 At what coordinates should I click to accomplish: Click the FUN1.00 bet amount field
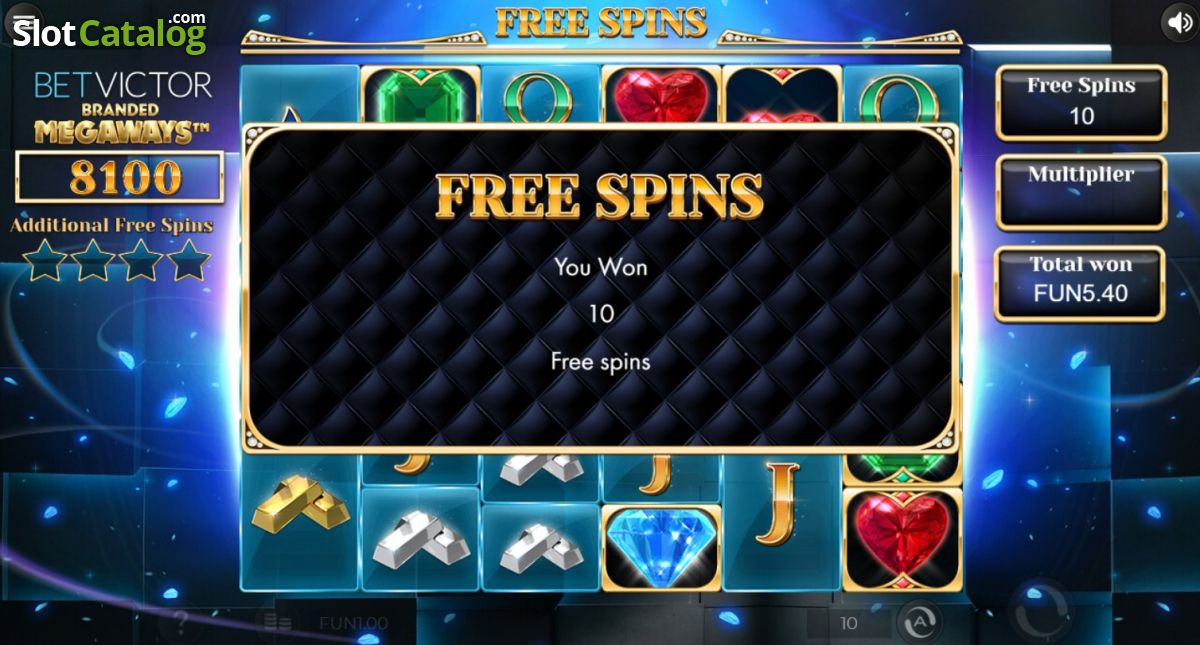[353, 623]
